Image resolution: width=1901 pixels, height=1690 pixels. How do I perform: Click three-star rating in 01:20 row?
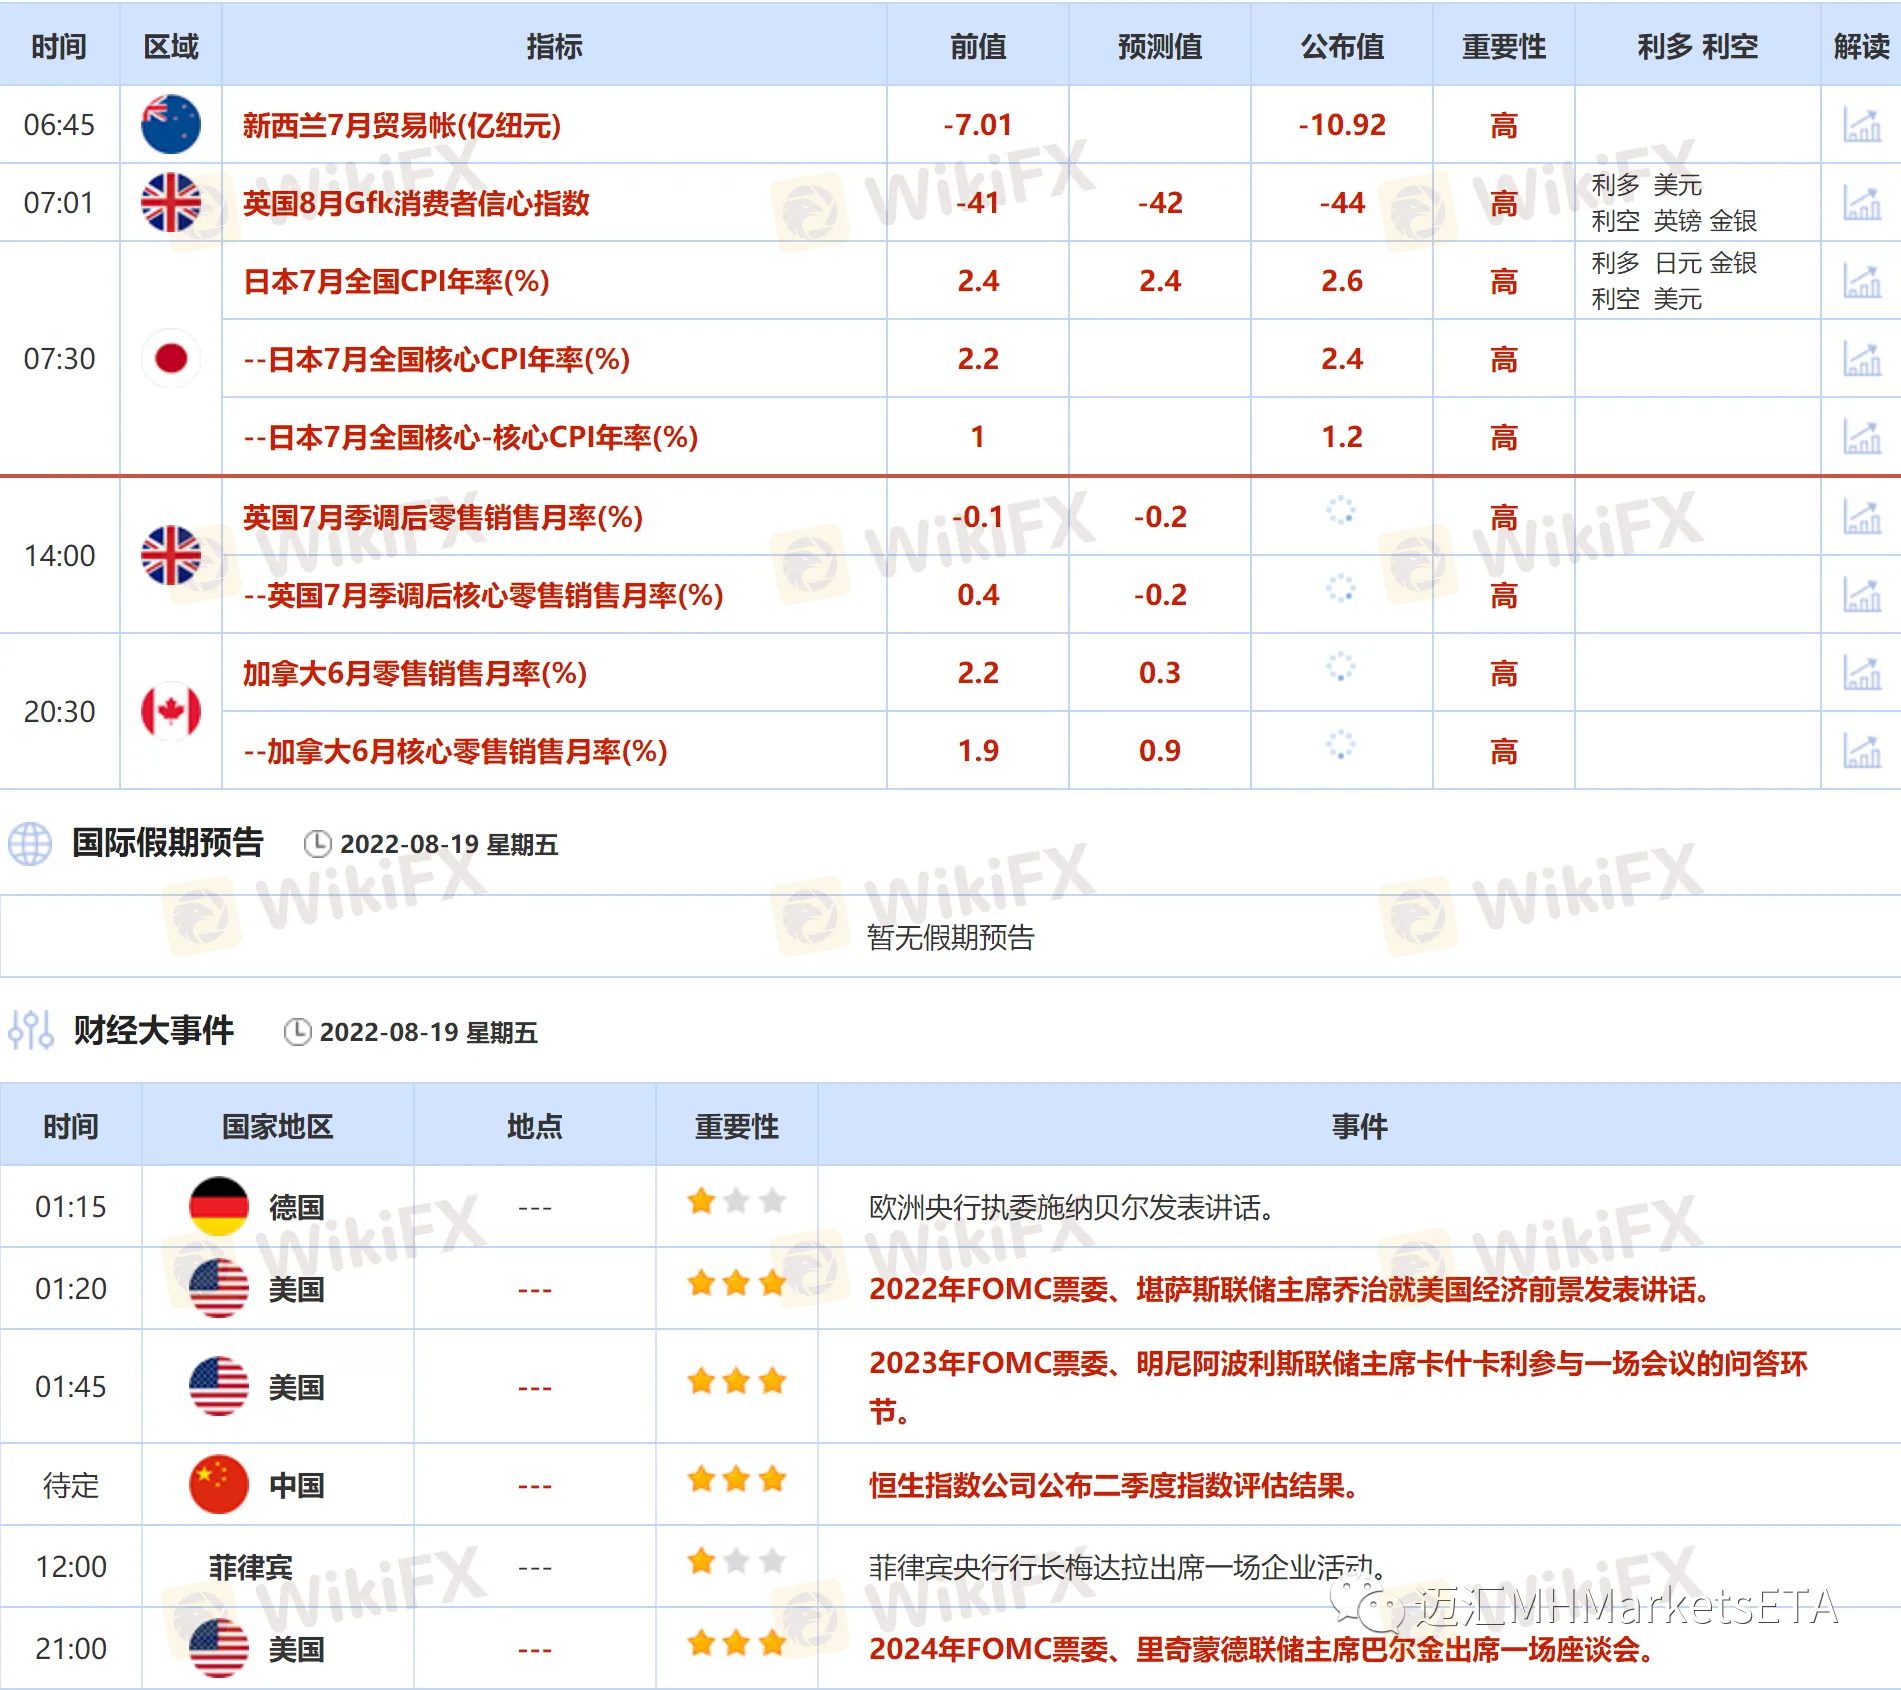tap(737, 1283)
